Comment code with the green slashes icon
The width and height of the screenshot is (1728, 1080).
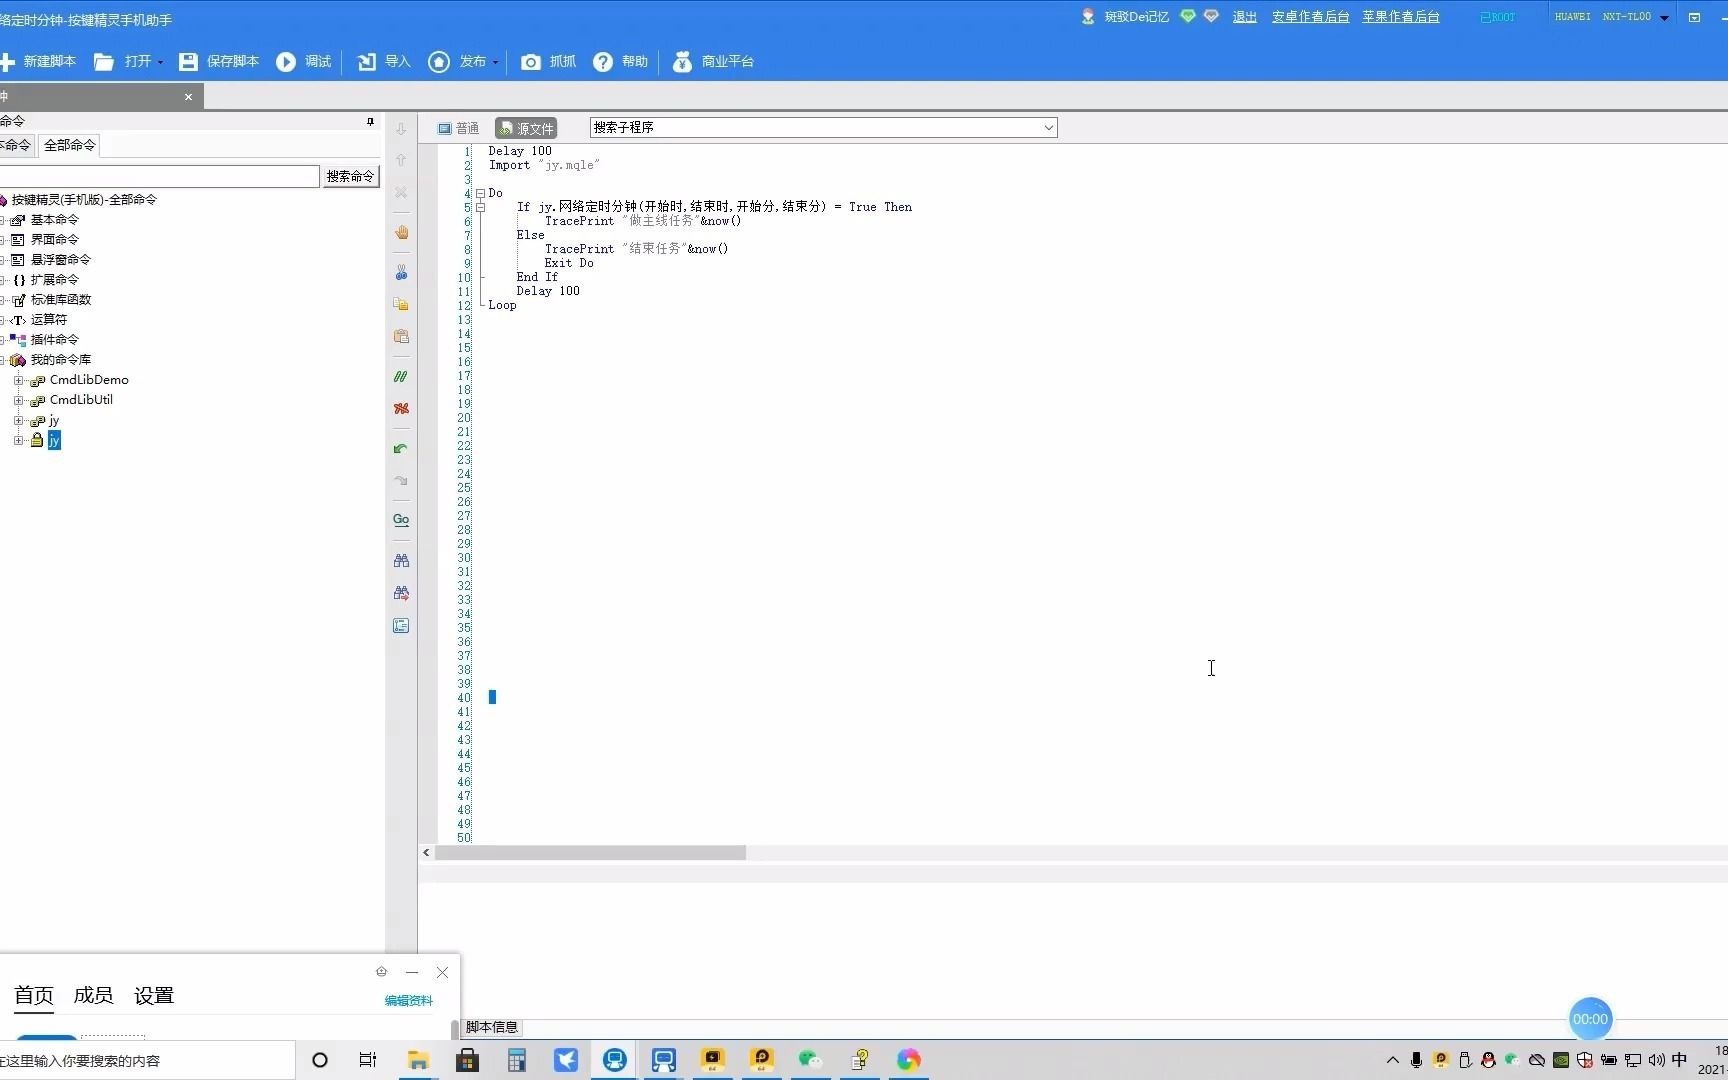401,377
